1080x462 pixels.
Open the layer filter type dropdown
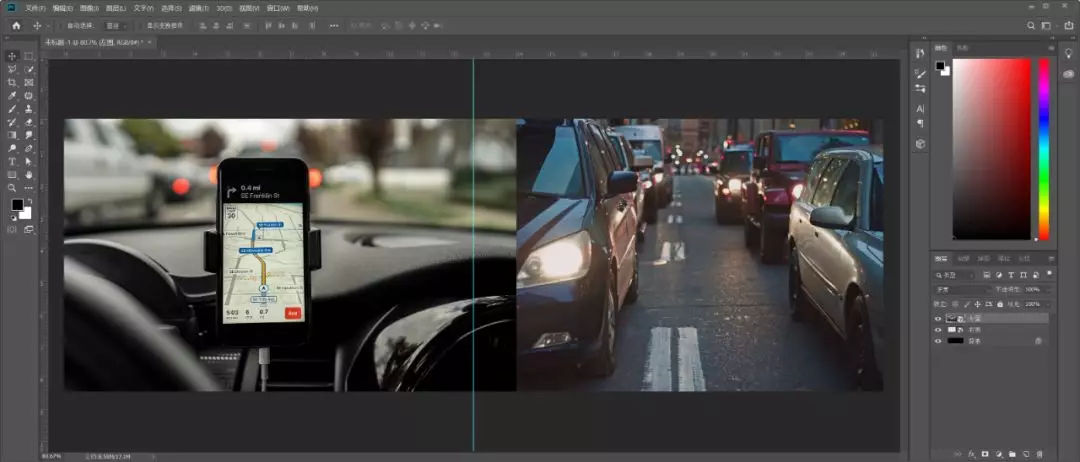[x=956, y=274]
